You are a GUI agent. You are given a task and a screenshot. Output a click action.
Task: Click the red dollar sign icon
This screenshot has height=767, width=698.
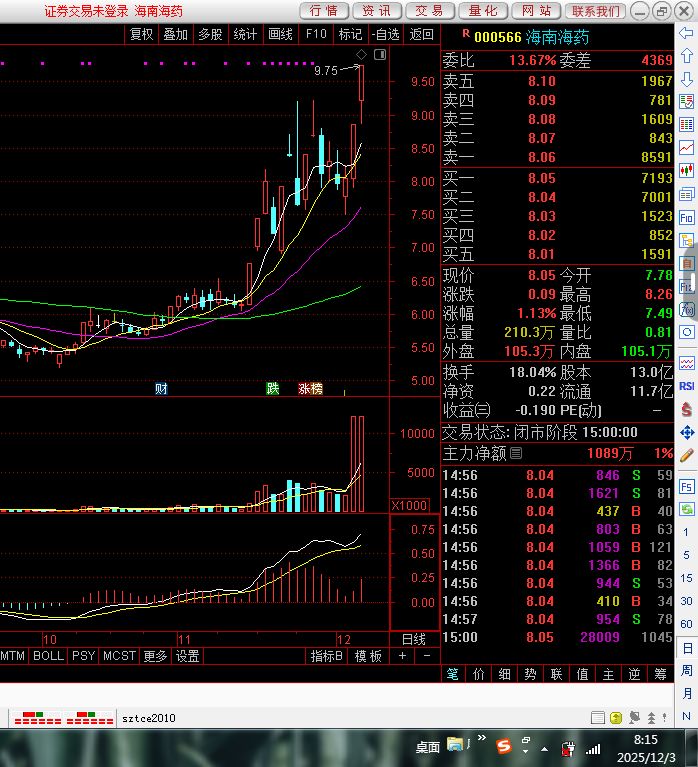point(686,409)
